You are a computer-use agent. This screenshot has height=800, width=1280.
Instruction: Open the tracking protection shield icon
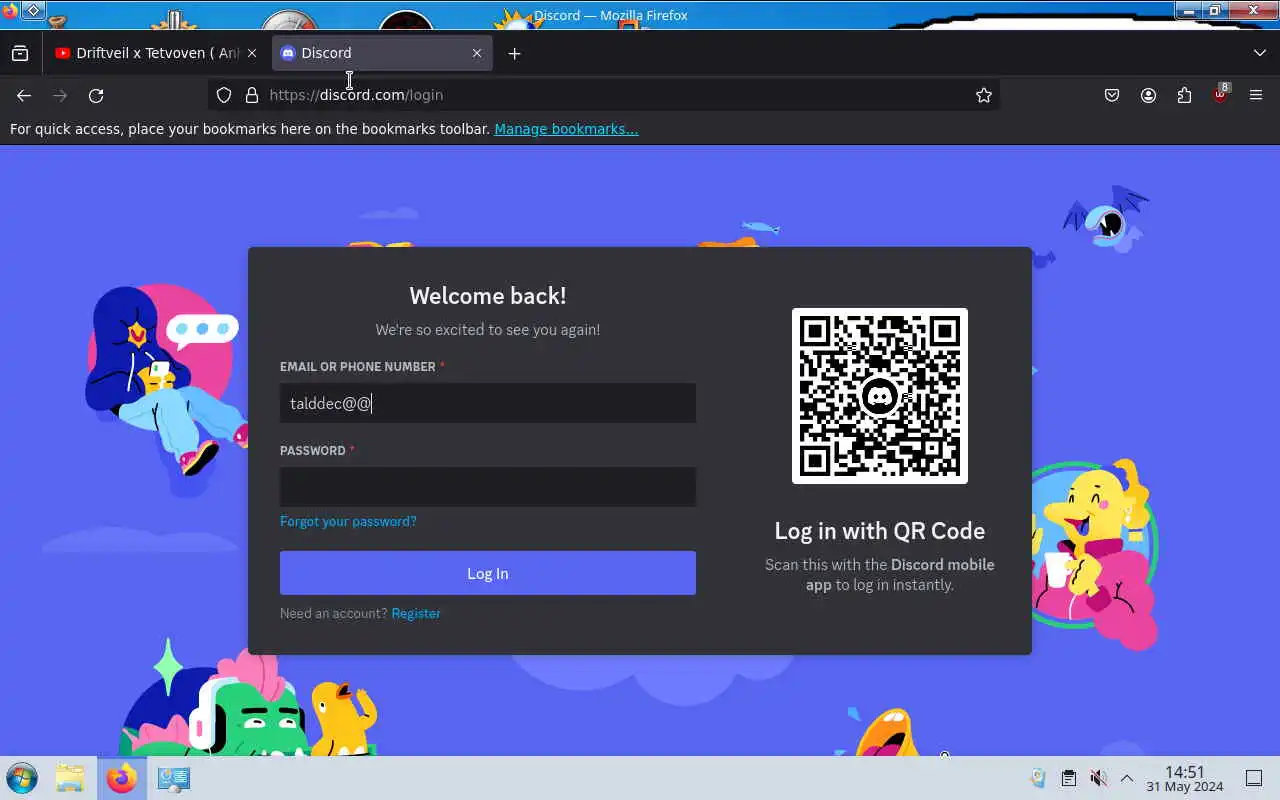pyautogui.click(x=224, y=95)
